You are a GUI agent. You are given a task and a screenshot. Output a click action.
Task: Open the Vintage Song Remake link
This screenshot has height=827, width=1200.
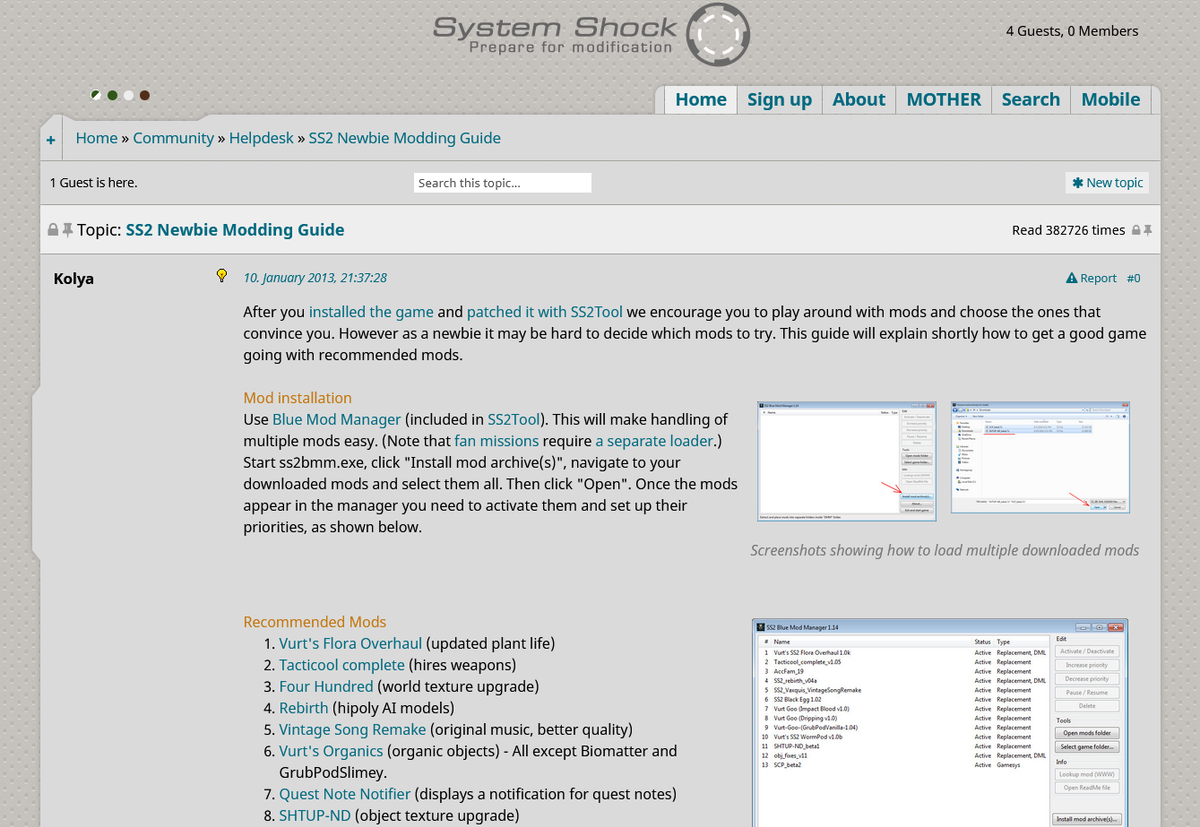click(352, 729)
